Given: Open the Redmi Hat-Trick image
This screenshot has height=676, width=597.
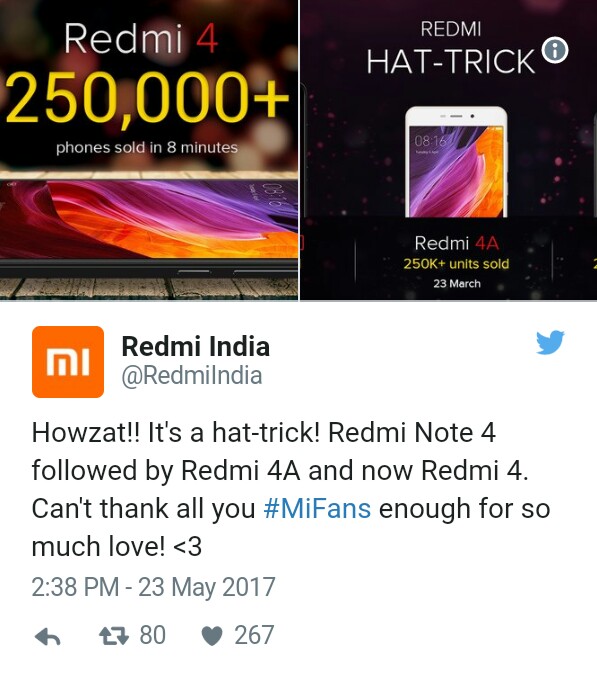Looking at the screenshot, I should click(449, 150).
